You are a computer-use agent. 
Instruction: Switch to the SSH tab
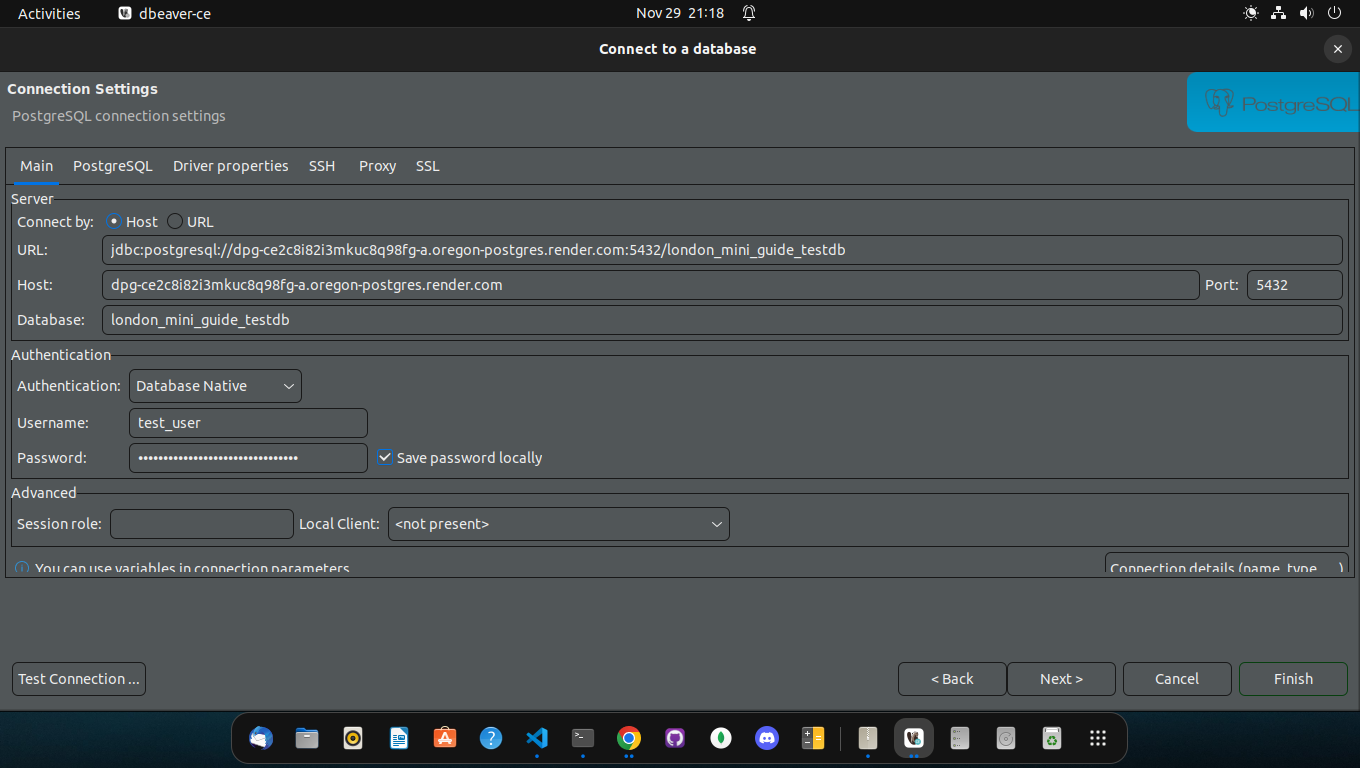tap(322, 166)
